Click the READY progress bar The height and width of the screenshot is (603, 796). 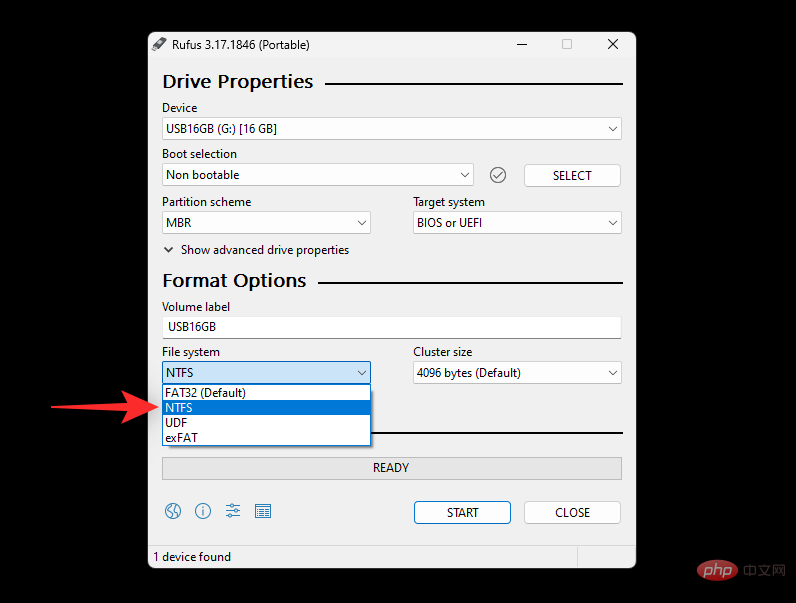pyautogui.click(x=391, y=468)
